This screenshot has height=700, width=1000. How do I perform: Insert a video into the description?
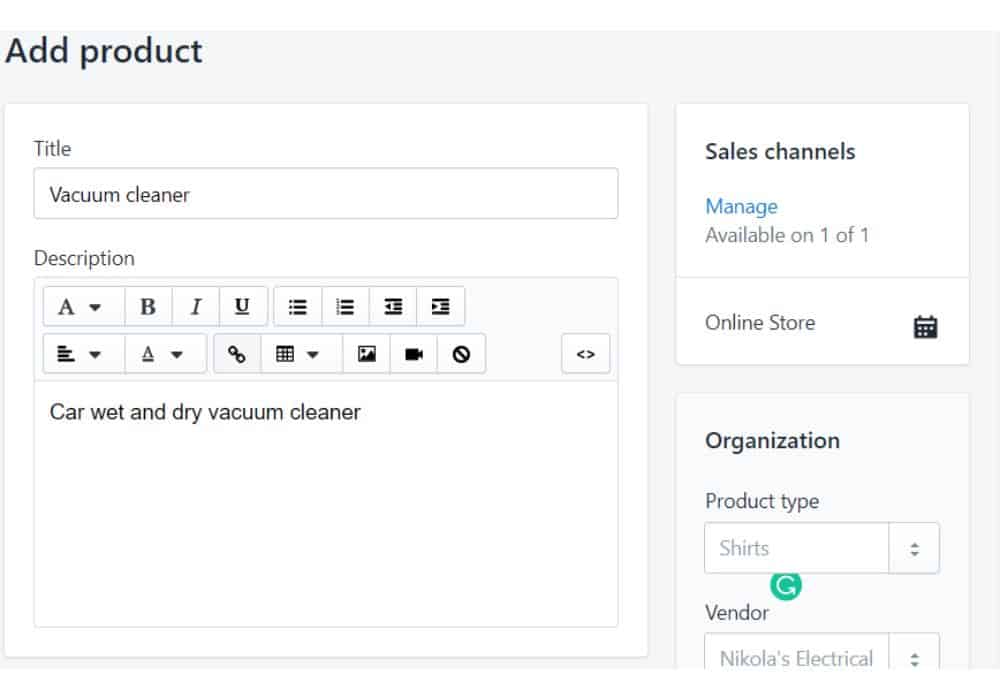[x=414, y=354]
